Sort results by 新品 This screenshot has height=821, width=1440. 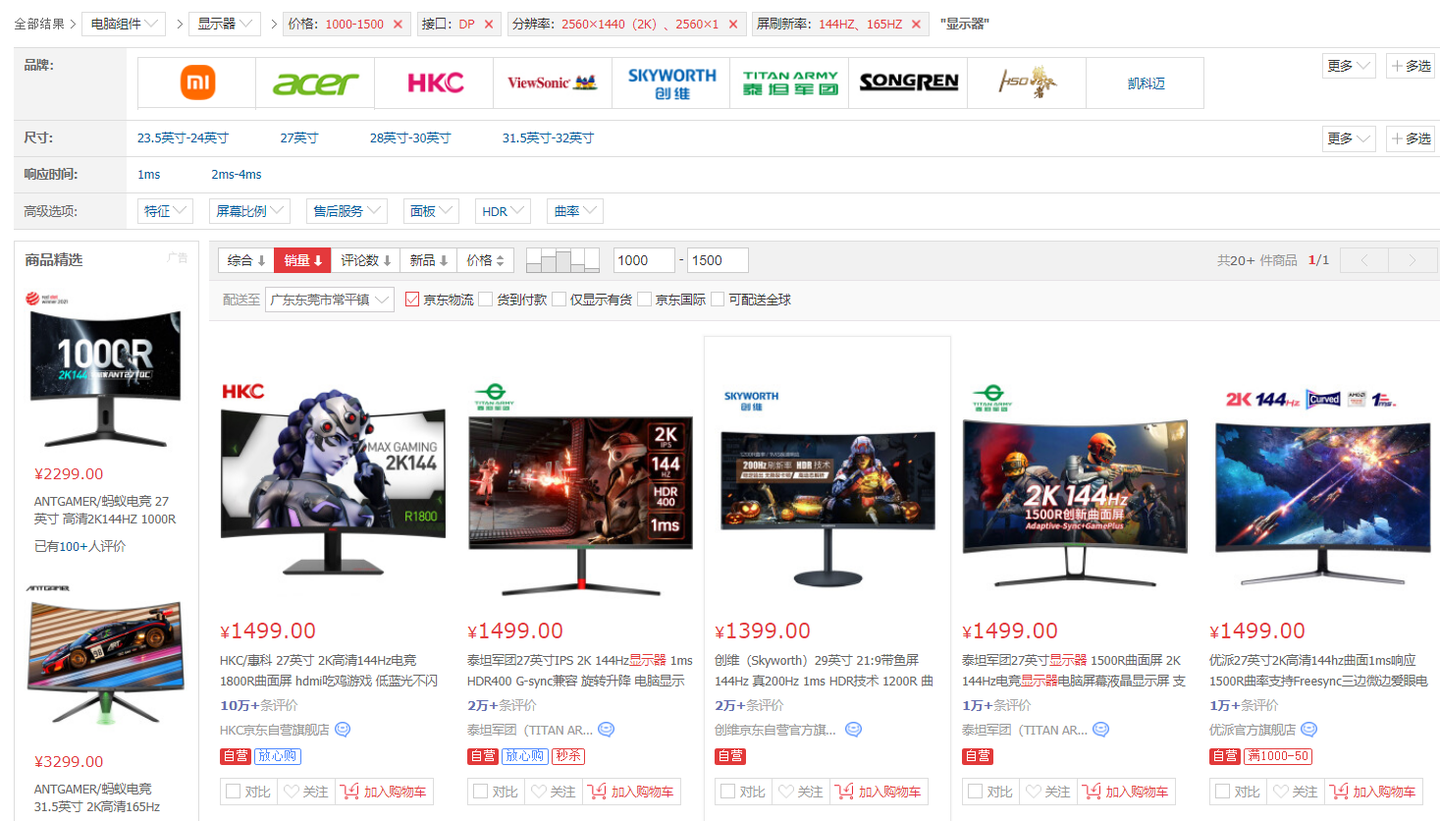(429, 261)
